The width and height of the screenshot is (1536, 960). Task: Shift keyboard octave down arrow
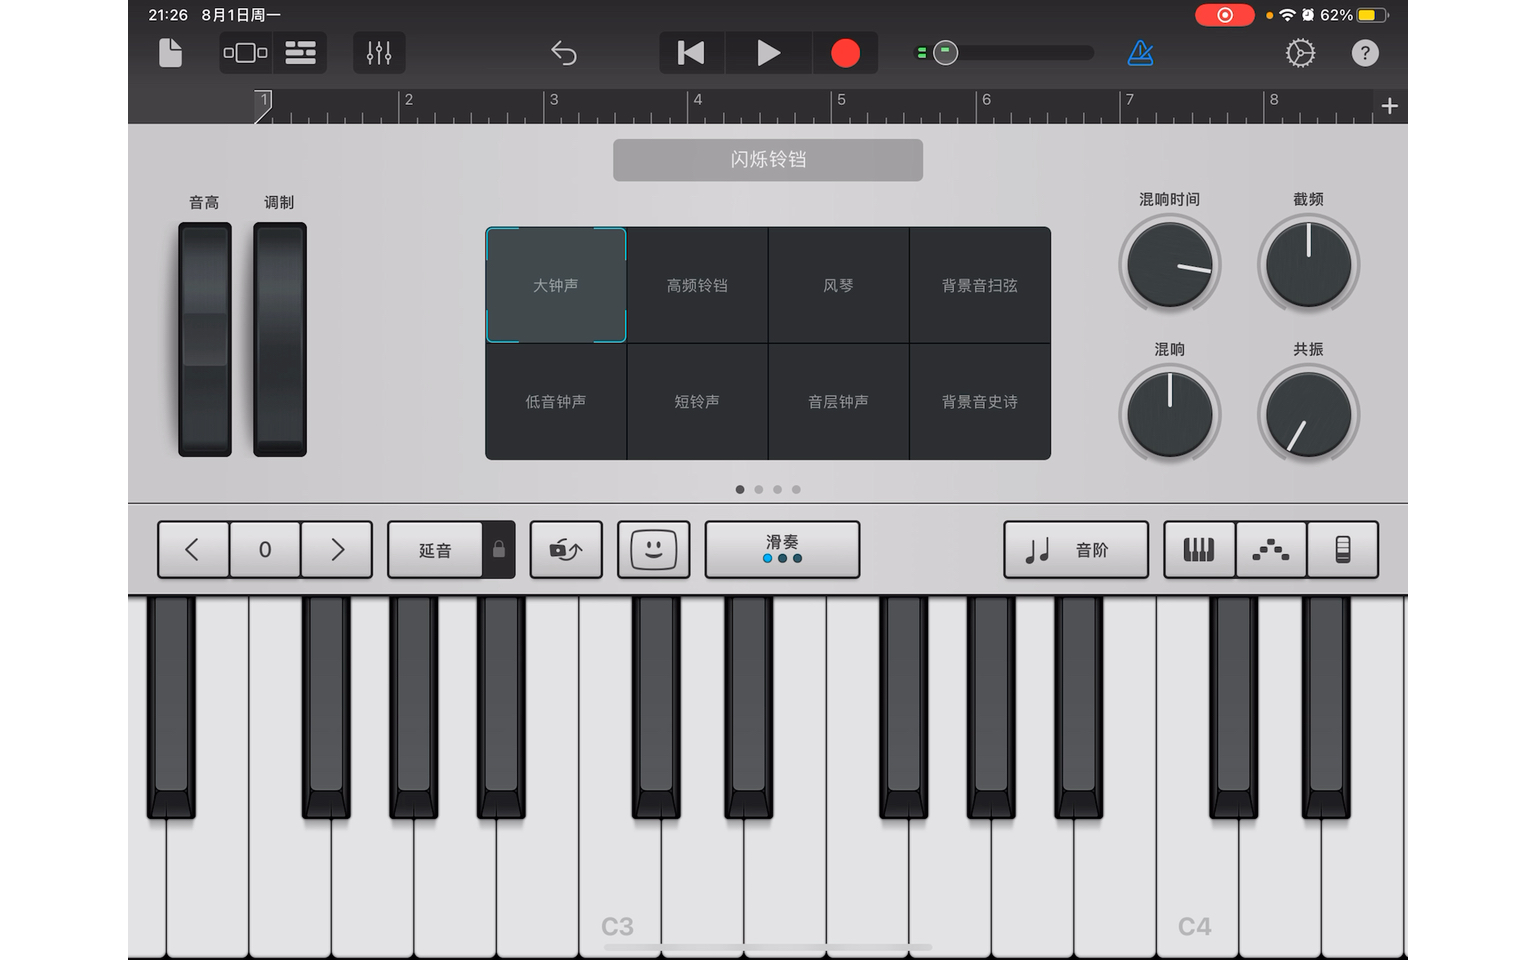coord(193,549)
